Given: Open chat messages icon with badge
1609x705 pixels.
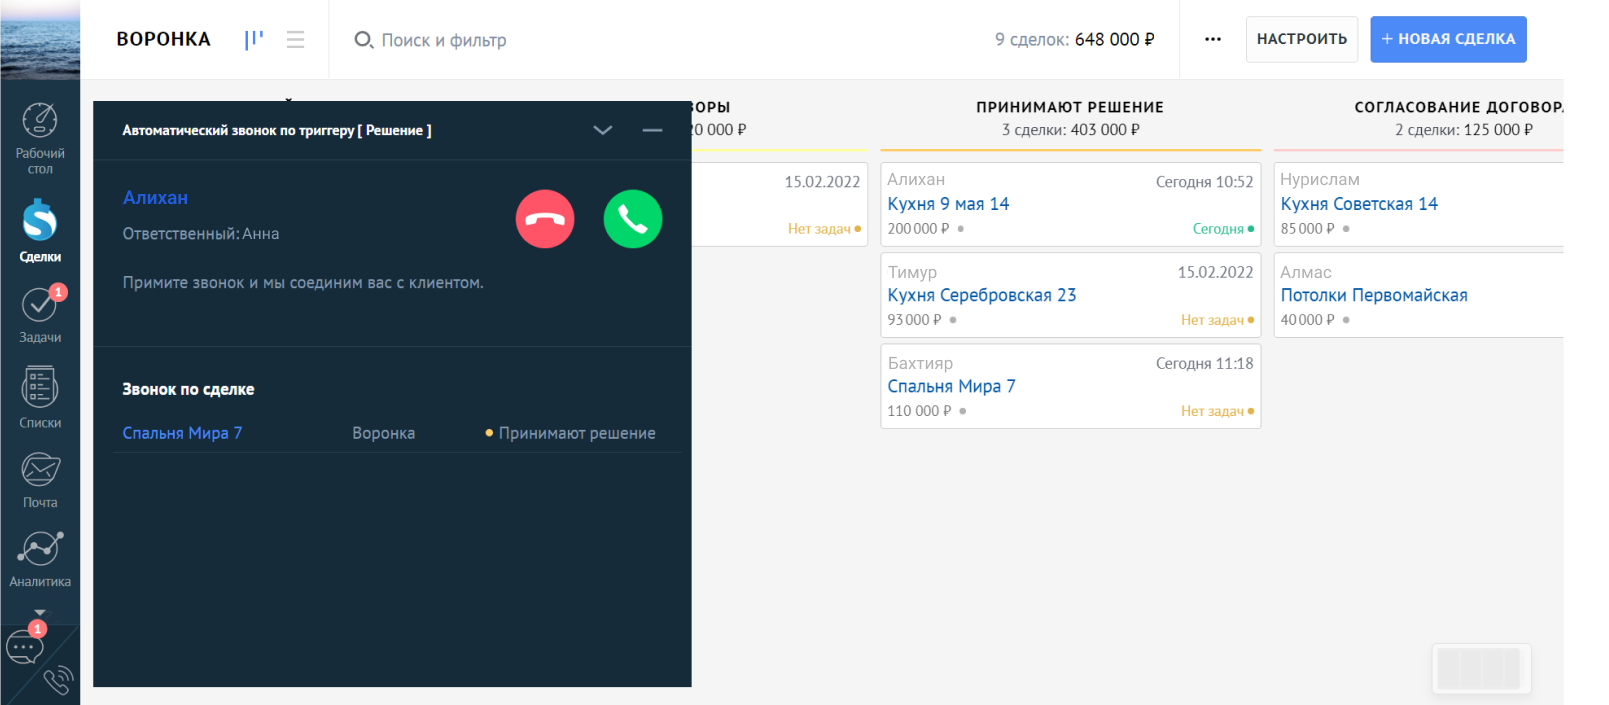Looking at the screenshot, I should click(x=24, y=647).
